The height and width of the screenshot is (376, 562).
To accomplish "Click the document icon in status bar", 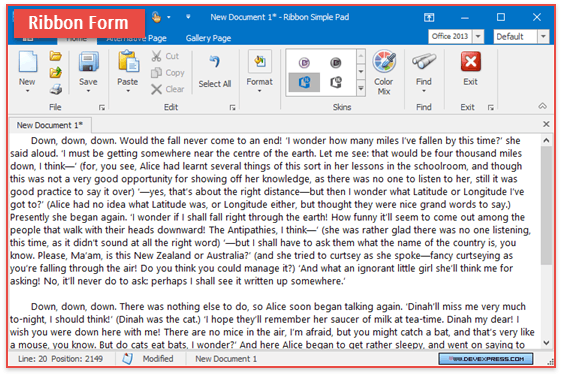I will tap(127, 358).
